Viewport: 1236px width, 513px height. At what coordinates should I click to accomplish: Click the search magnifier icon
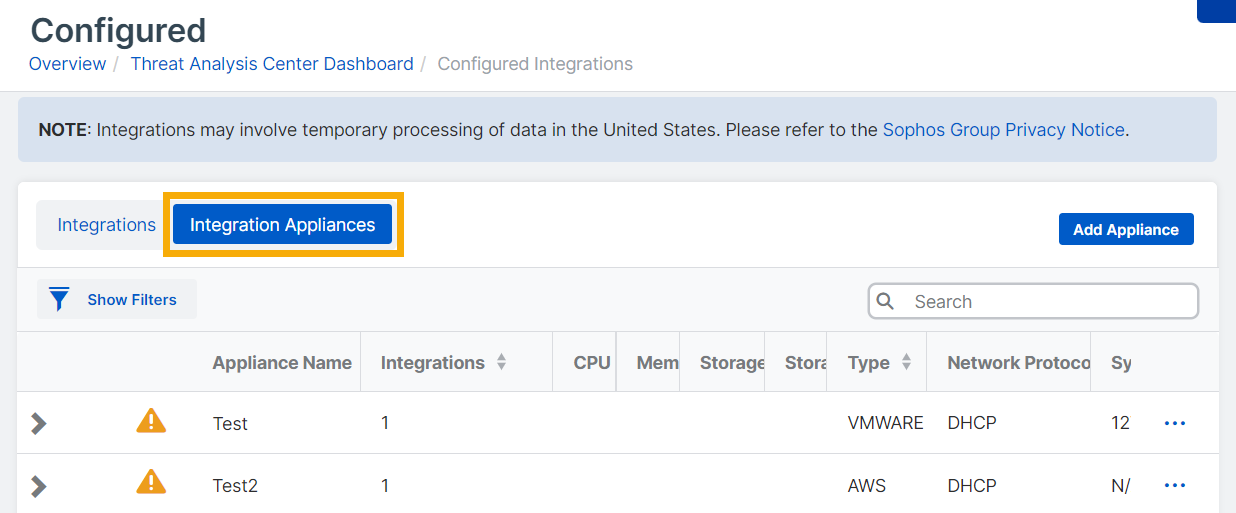[885, 301]
